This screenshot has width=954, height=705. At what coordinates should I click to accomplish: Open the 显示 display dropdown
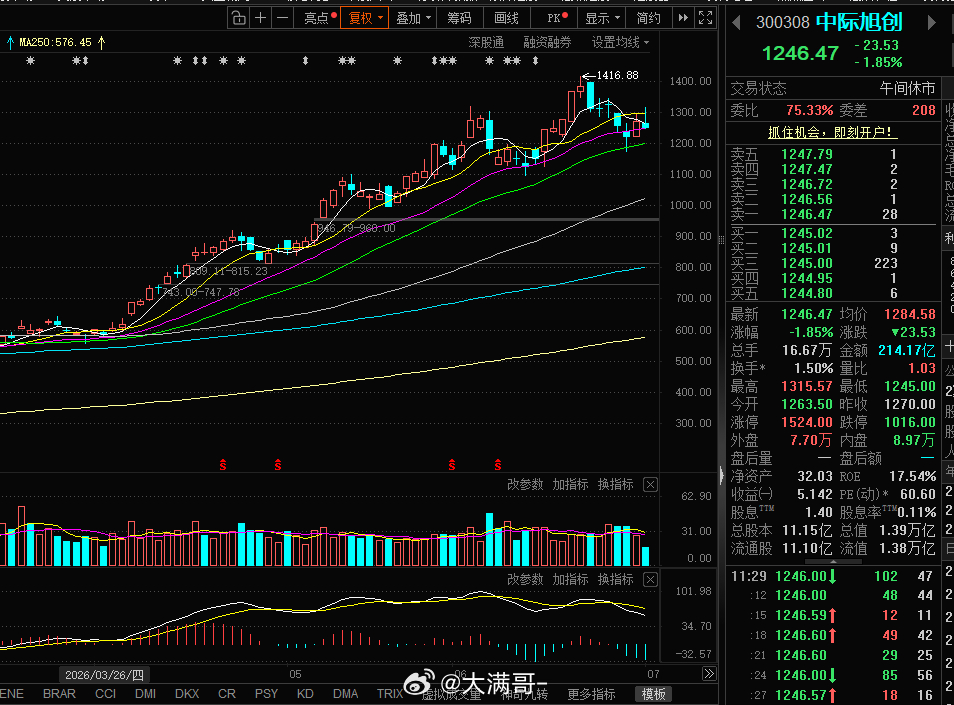click(602, 18)
